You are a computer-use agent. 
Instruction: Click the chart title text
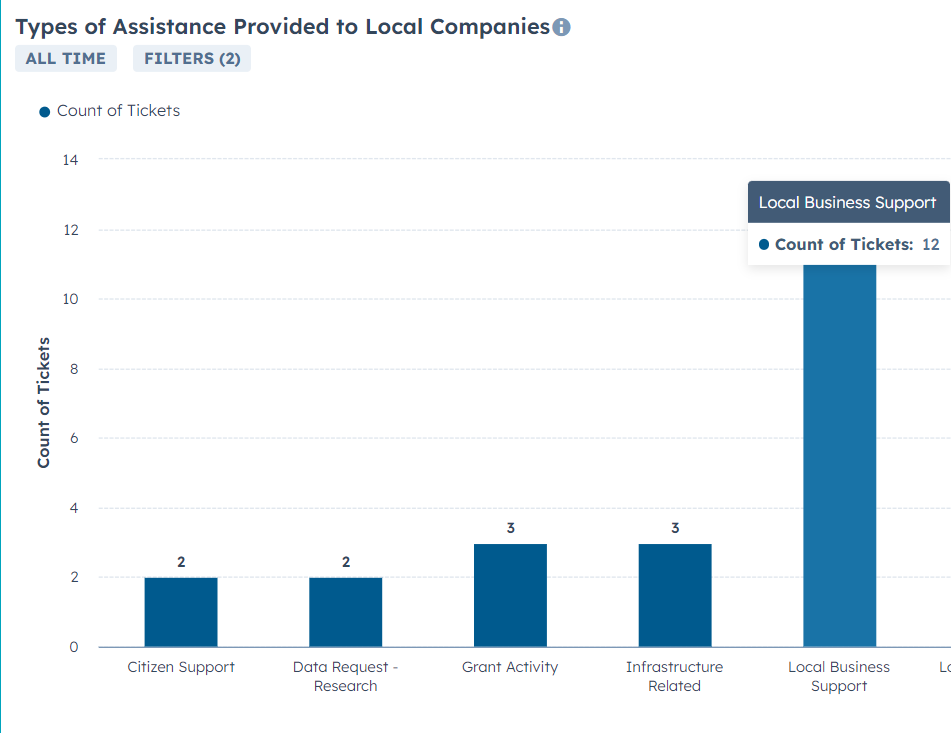coord(283,27)
